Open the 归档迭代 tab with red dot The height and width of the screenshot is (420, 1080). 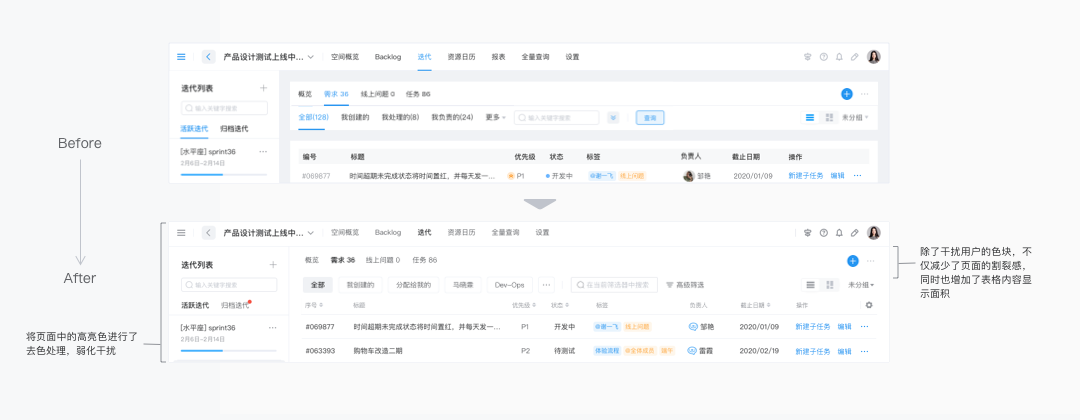(x=236, y=305)
